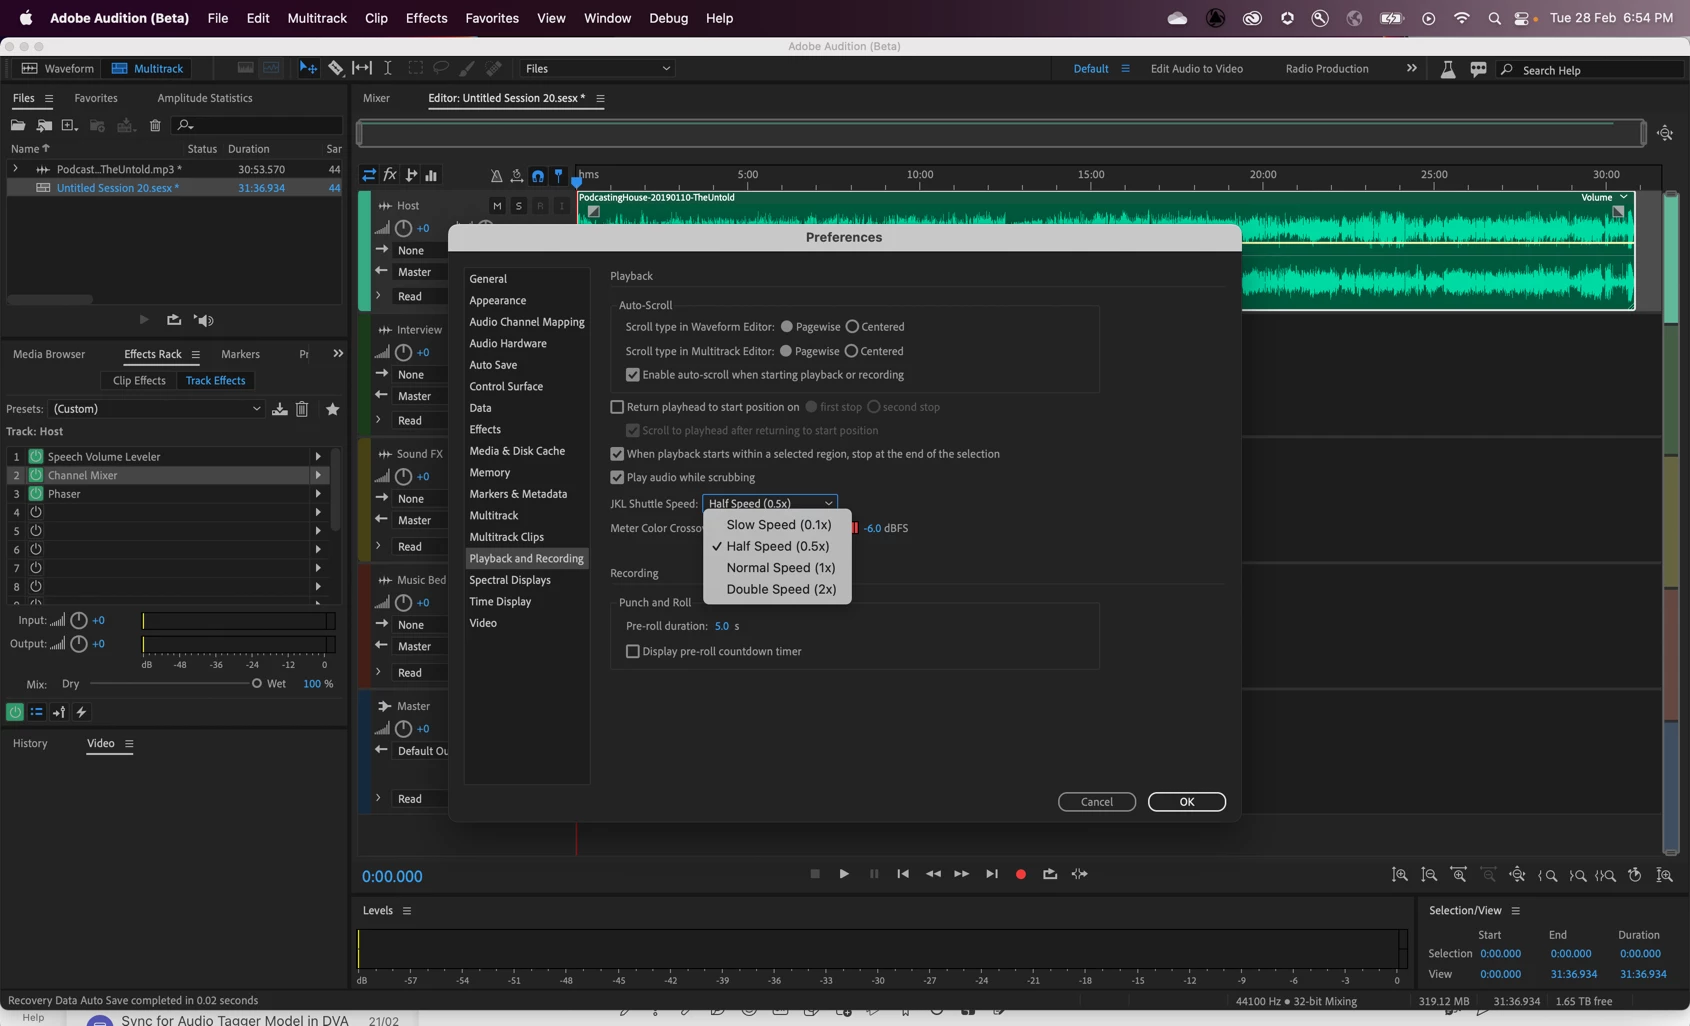Select the Slip tool in the toolbar
This screenshot has height=1026, width=1690.
[x=362, y=68]
